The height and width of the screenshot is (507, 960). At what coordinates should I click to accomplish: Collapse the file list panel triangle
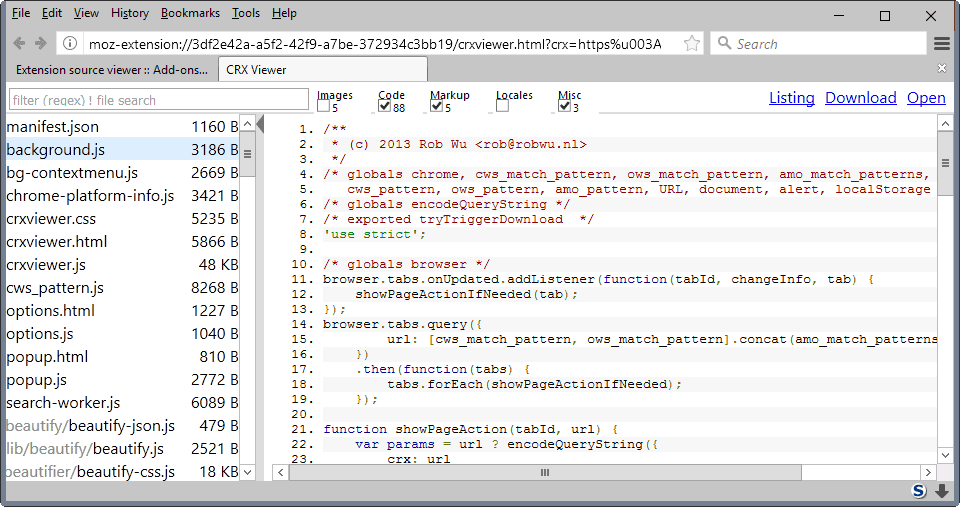pyautogui.click(x=260, y=124)
